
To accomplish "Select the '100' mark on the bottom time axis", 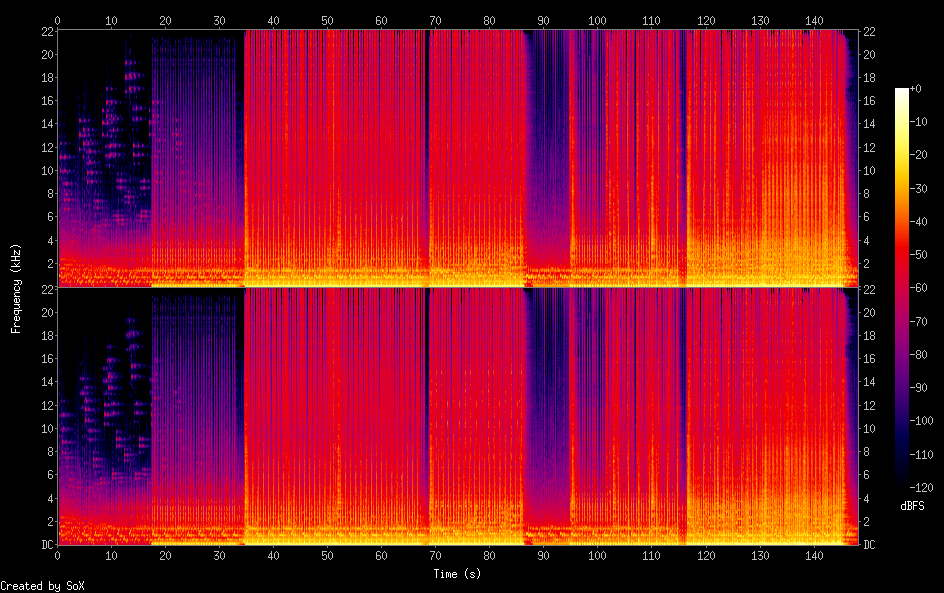I will [597, 556].
